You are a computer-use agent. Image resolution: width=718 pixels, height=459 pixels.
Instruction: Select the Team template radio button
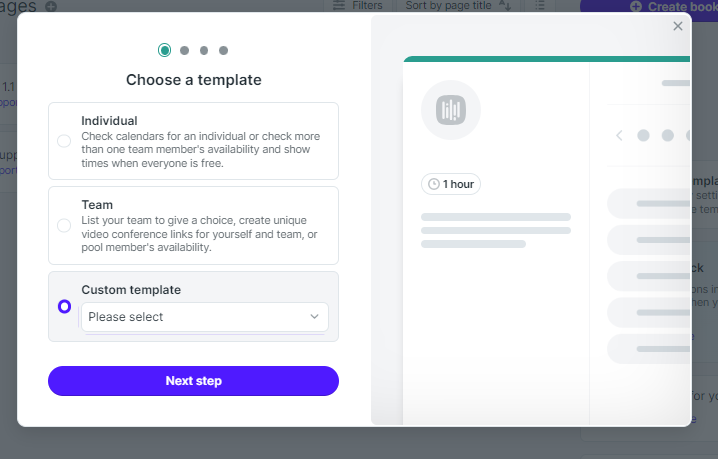pos(64,225)
